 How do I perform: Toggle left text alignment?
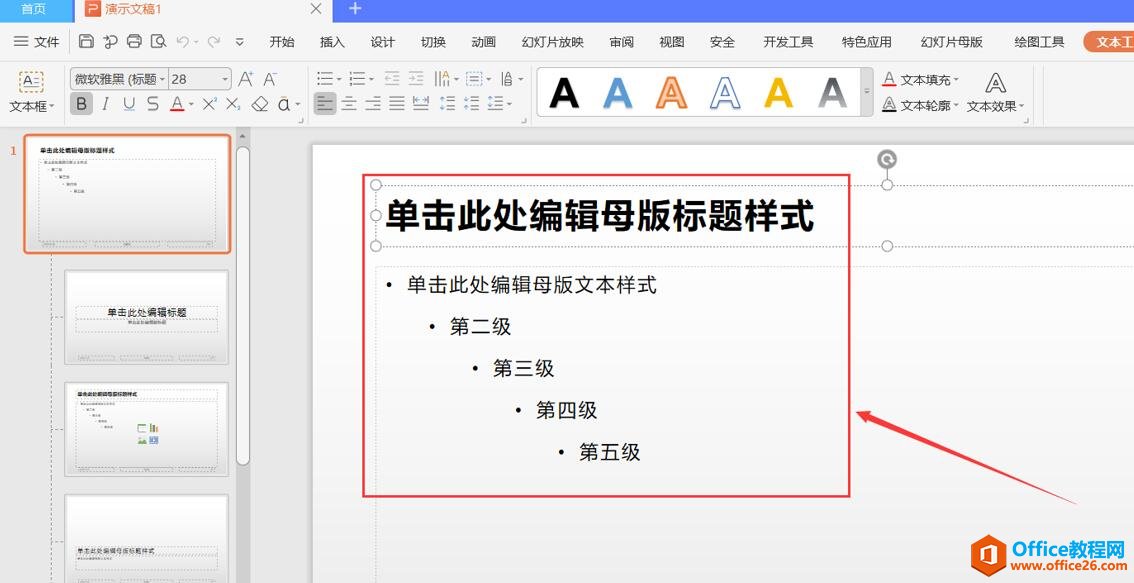(x=325, y=103)
